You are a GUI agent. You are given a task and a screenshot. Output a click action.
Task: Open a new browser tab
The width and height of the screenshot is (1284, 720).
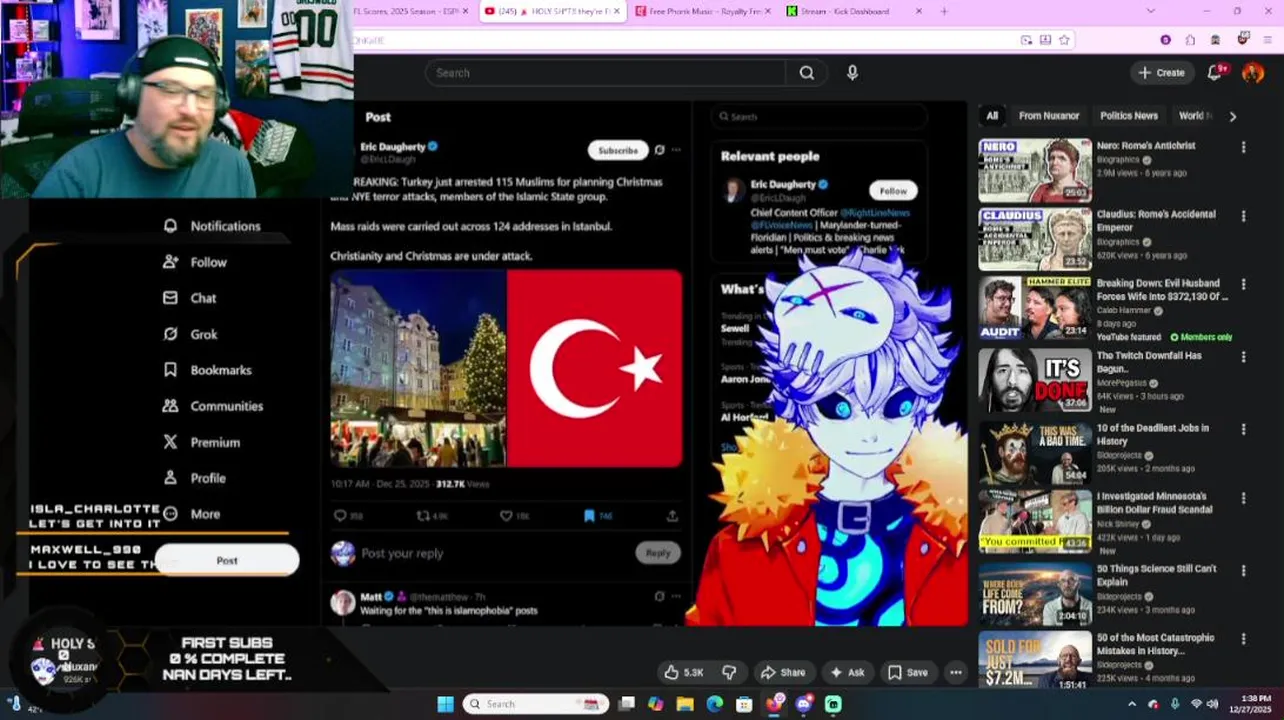point(944,11)
